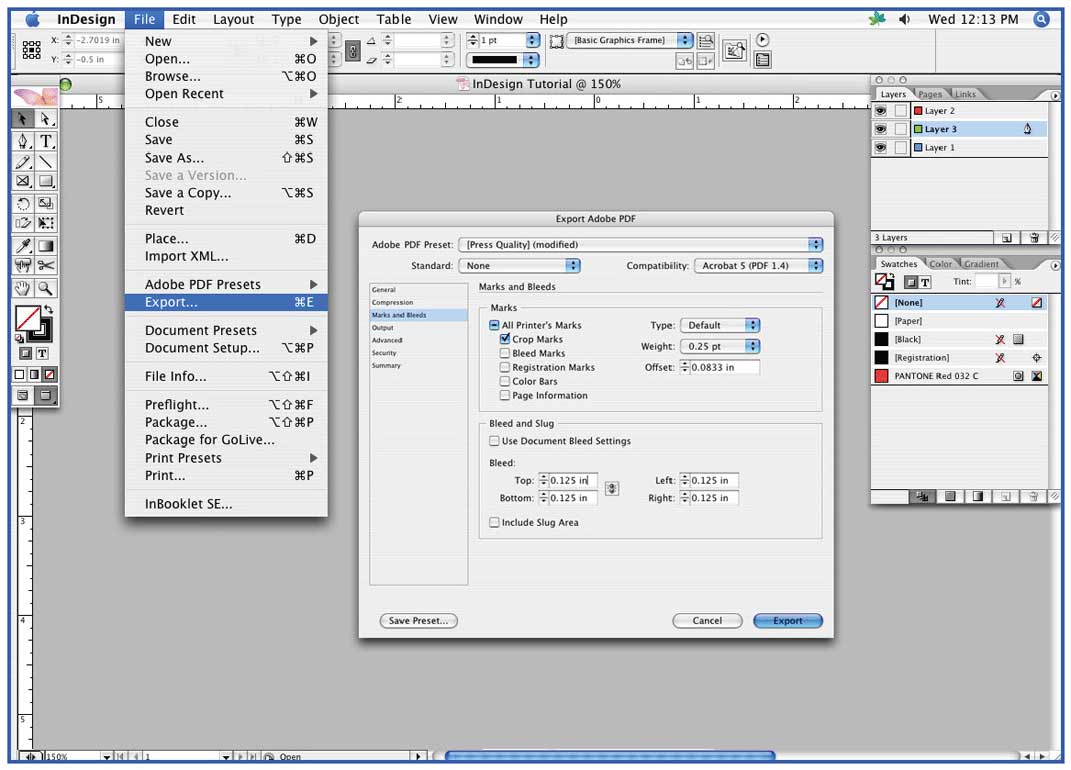Select the Eyedropper tool
Image resolution: width=1071 pixels, height=770 pixels.
click(x=23, y=246)
